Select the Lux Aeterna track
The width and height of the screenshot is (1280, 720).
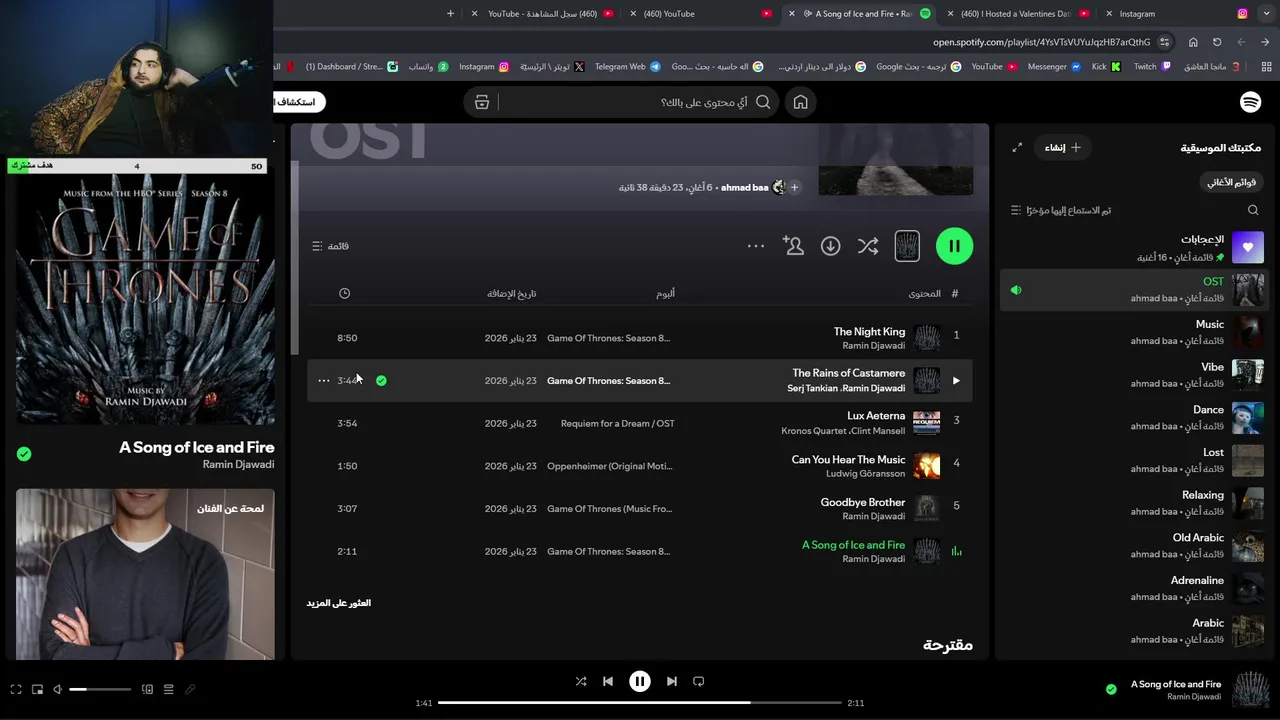pyautogui.click(x=640, y=423)
